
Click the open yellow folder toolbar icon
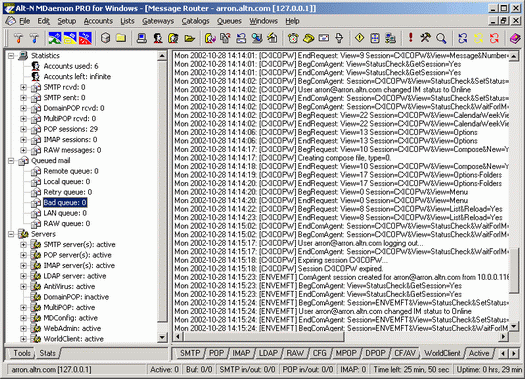point(190,38)
